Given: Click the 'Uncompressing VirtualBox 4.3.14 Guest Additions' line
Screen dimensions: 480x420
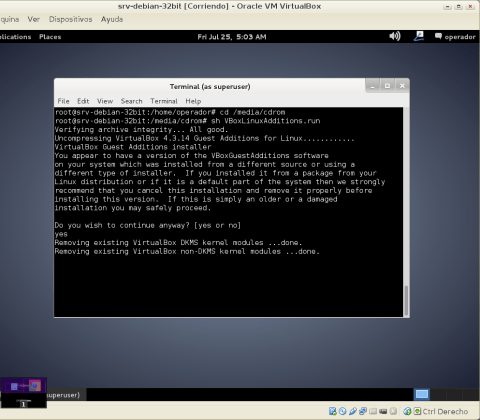Looking at the screenshot, I should [204, 138].
